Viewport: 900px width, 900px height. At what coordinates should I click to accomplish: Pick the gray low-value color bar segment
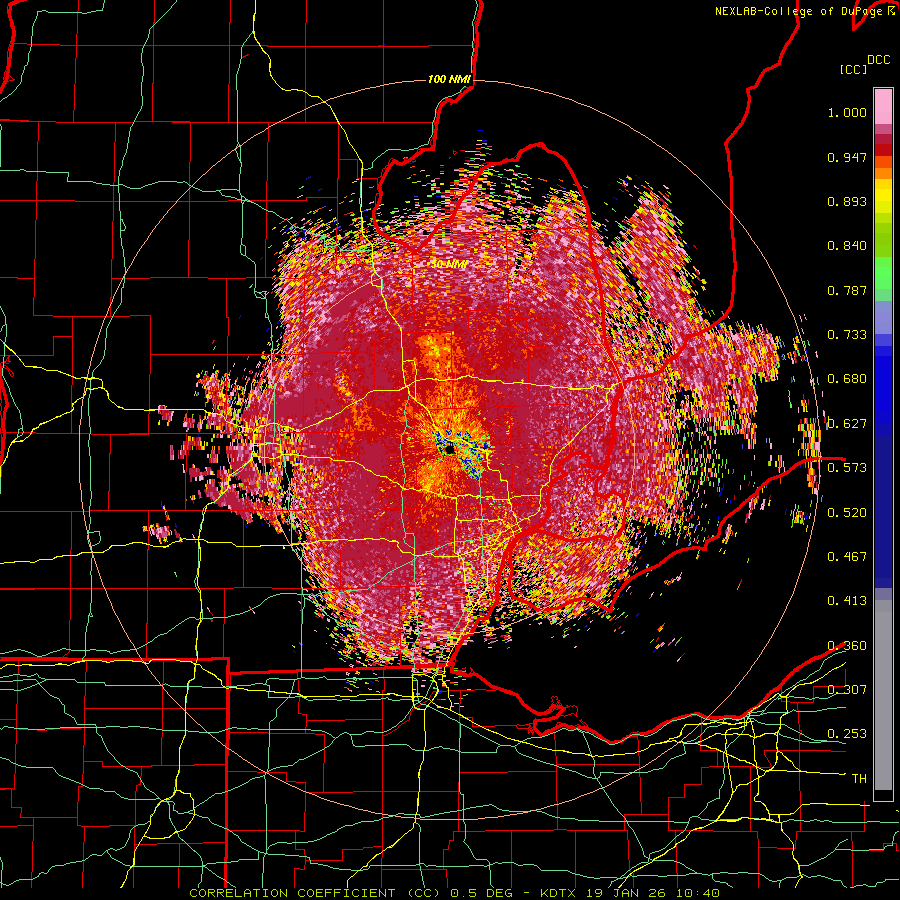pos(883,695)
